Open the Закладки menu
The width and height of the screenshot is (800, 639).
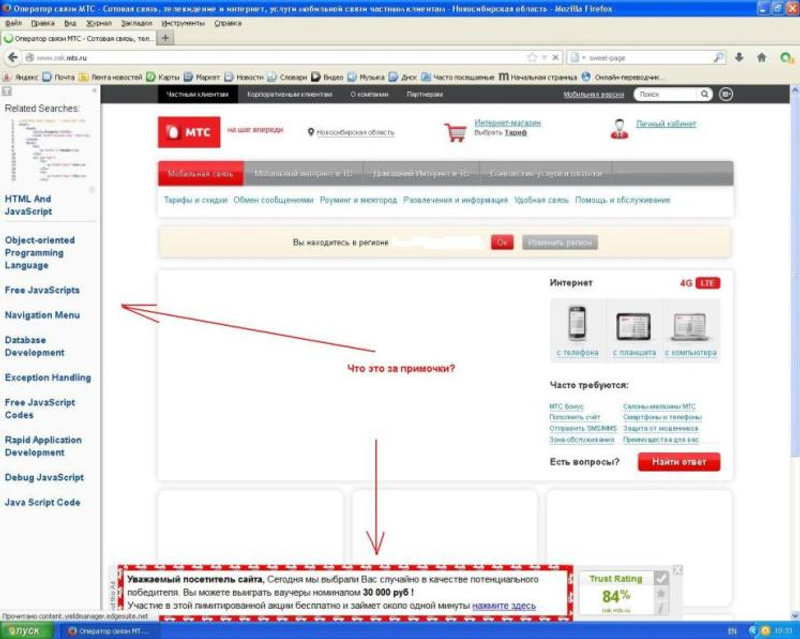click(136, 23)
